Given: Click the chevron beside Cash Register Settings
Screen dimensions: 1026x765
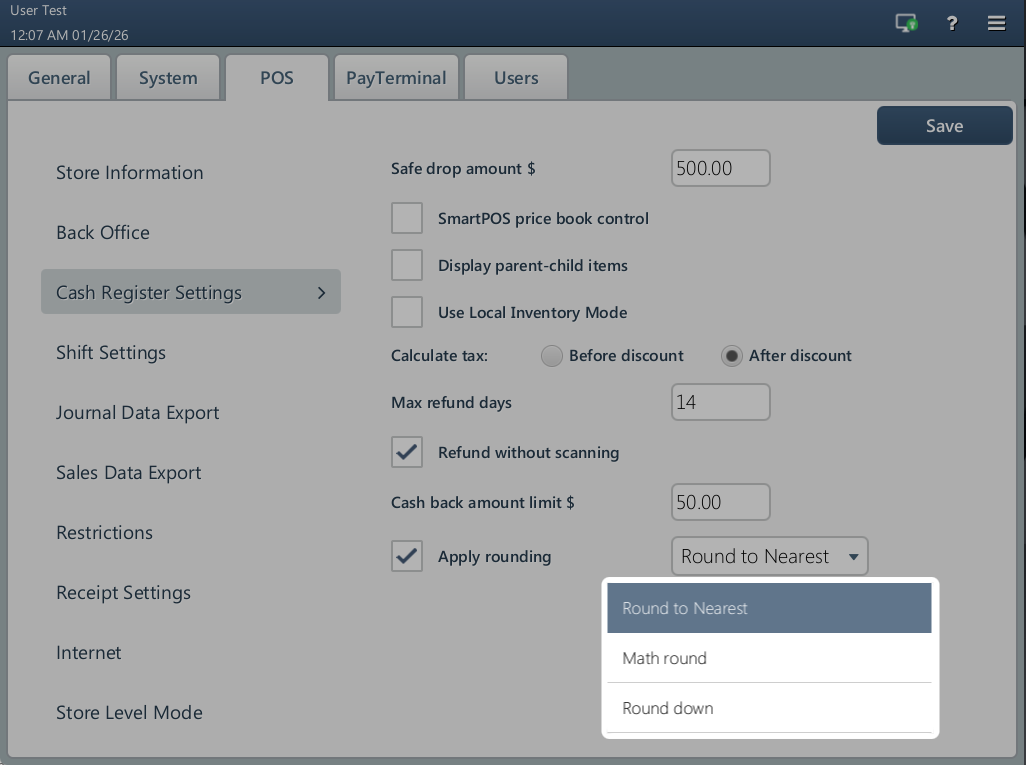Looking at the screenshot, I should coord(321,293).
